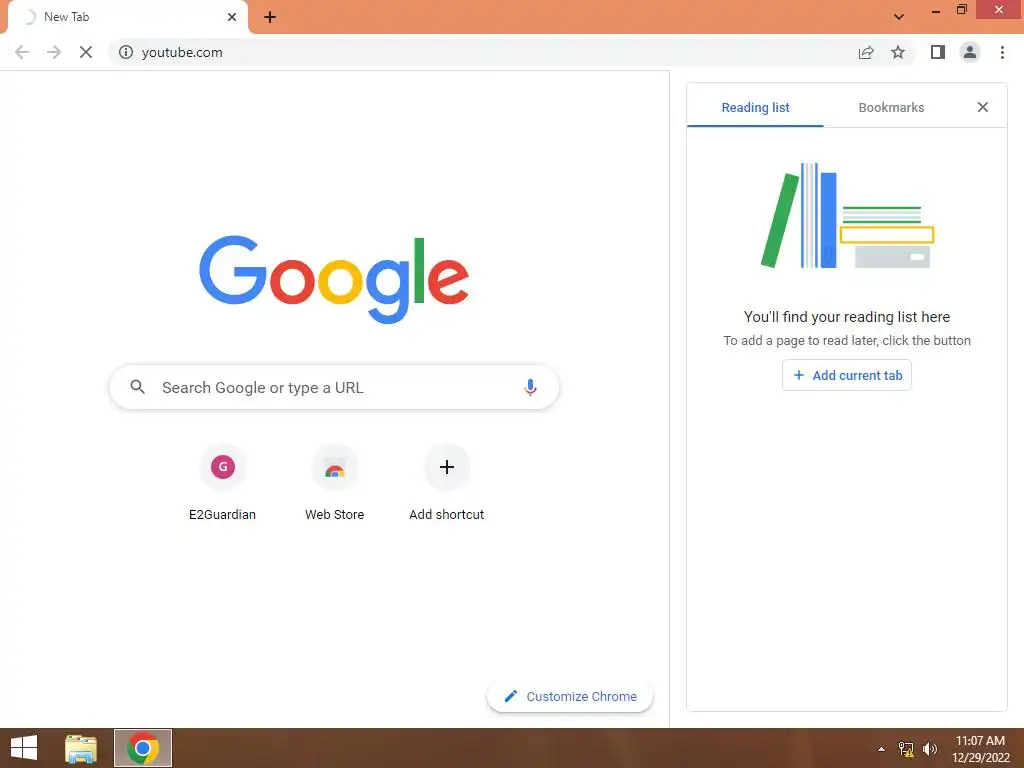Image resolution: width=1024 pixels, height=768 pixels.
Task: Stop loading the page
Action: [86, 52]
